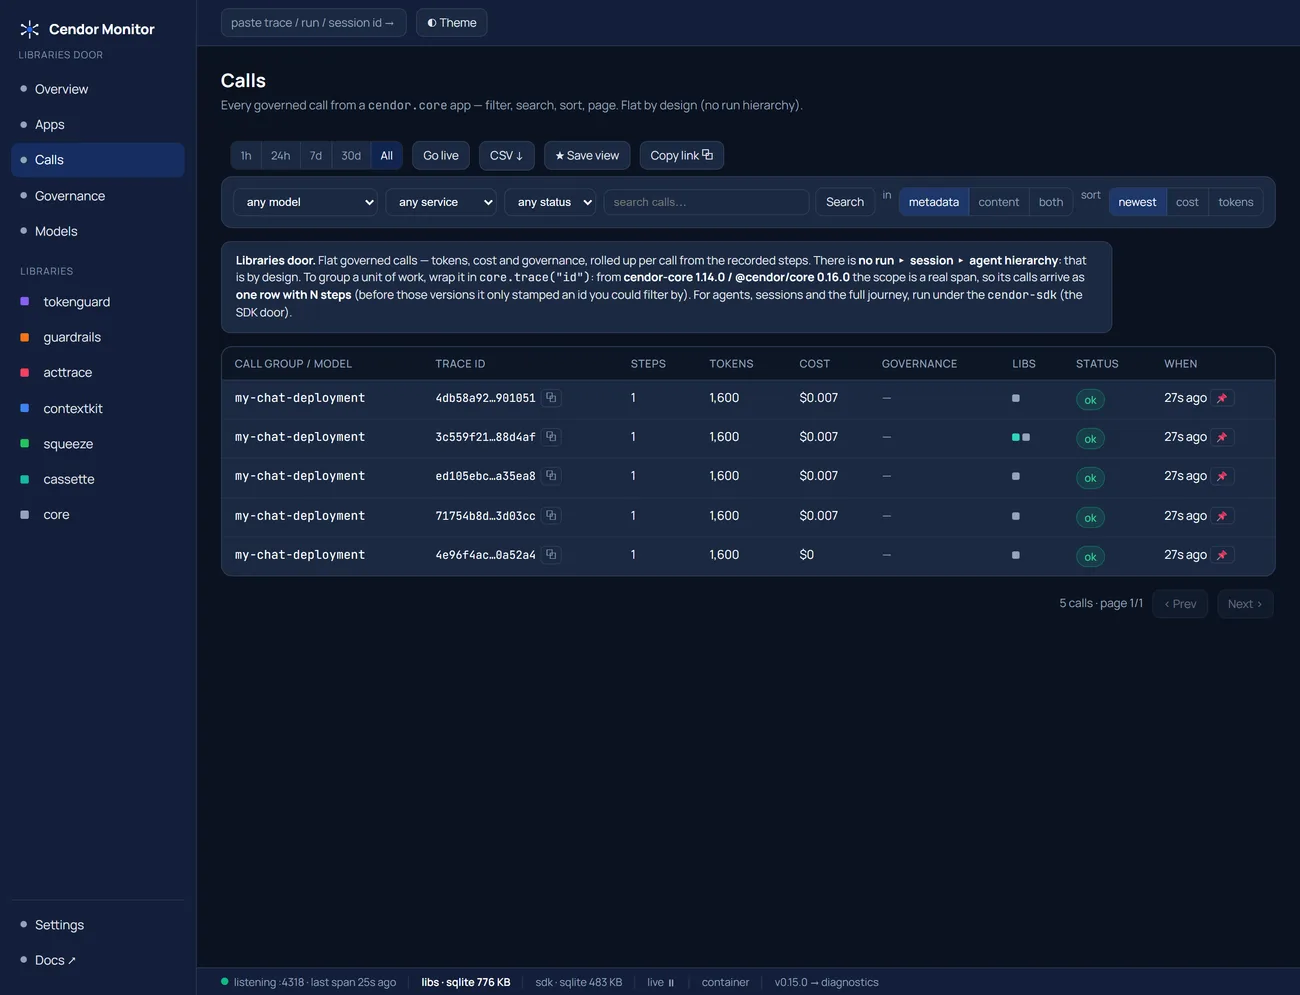The height and width of the screenshot is (995, 1300).
Task: Open the Docs external link
Action: point(98,960)
